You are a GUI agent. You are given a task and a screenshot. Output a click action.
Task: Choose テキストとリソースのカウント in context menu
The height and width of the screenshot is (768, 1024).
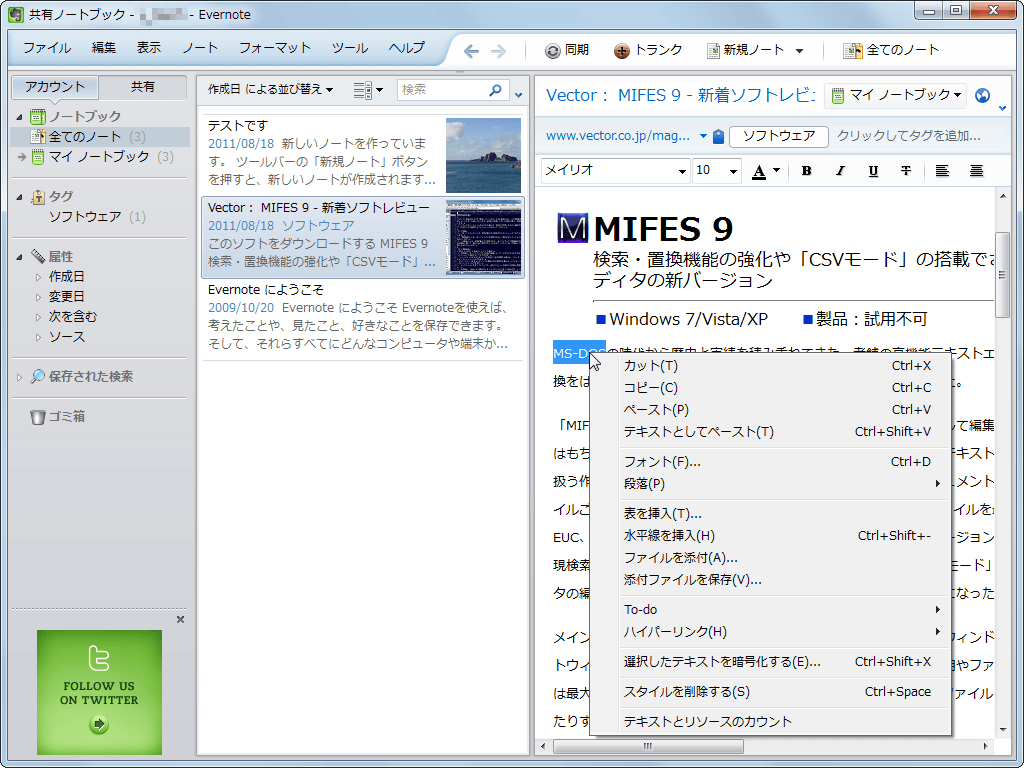coord(770,722)
